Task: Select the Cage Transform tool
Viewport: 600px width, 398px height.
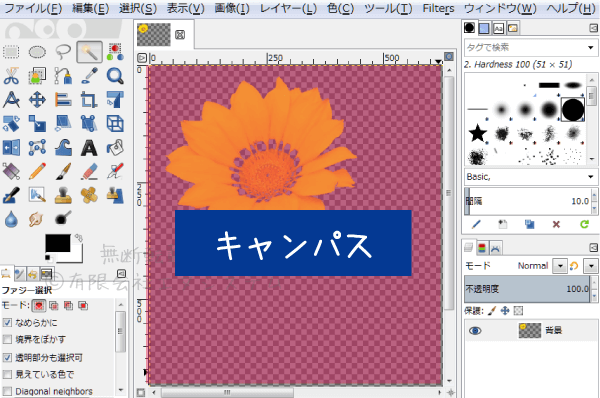Action: pyautogui.click(x=37, y=147)
